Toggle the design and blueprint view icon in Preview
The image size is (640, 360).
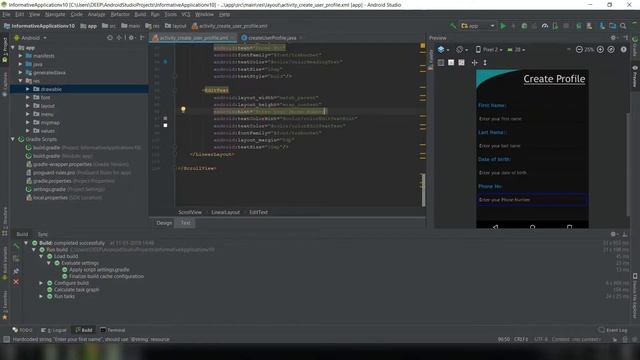coord(461,62)
